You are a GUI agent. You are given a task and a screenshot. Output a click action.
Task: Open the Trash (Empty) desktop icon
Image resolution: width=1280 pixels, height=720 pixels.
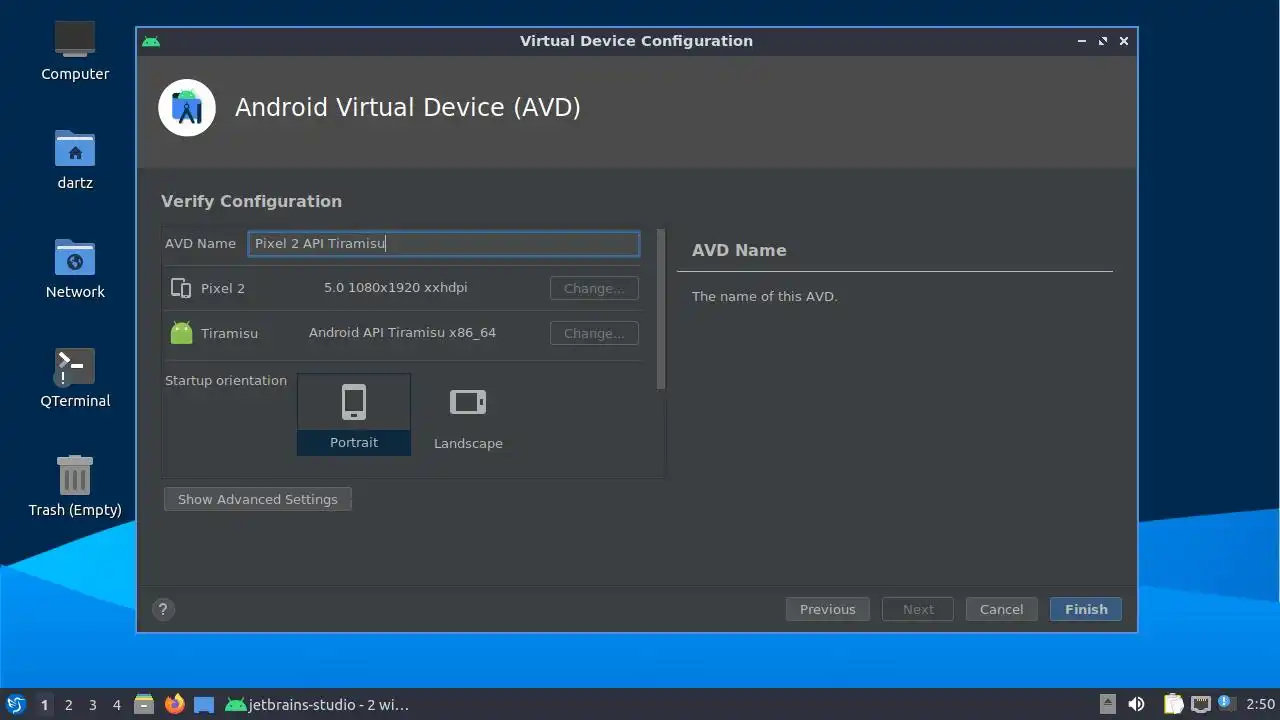[75, 486]
